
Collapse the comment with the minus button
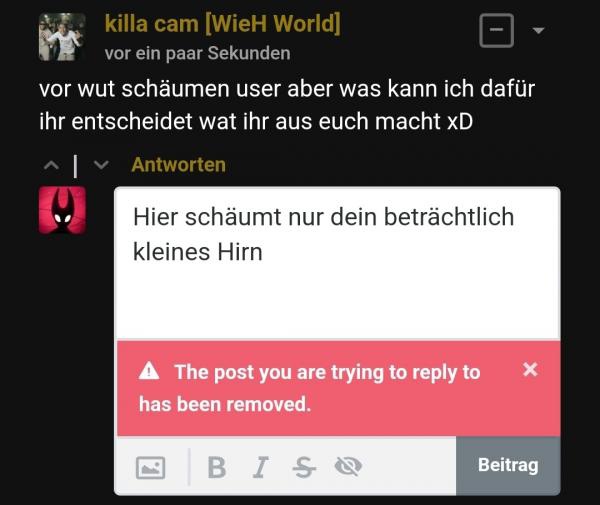(x=496, y=30)
